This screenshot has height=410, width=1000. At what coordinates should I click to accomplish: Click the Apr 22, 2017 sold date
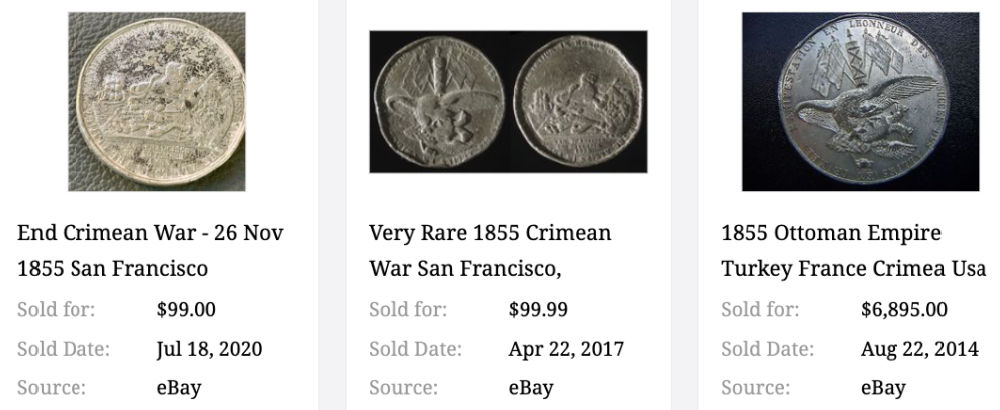point(566,349)
